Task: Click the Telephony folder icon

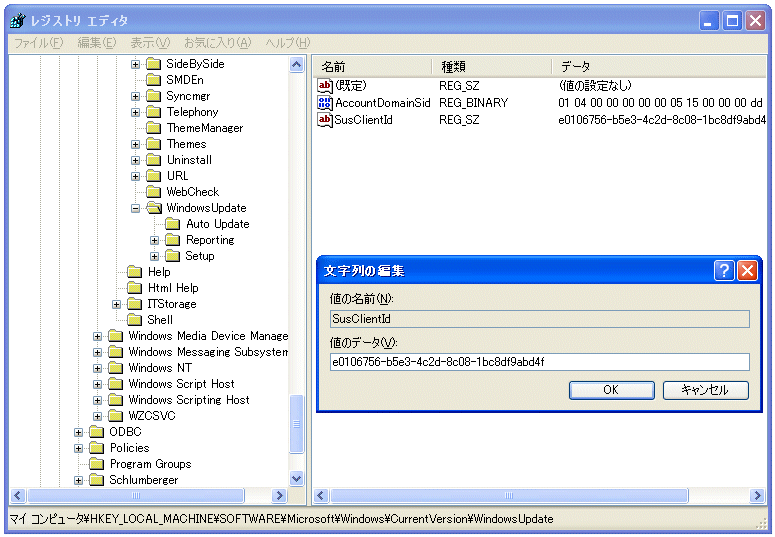Action: pyautogui.click(x=154, y=112)
